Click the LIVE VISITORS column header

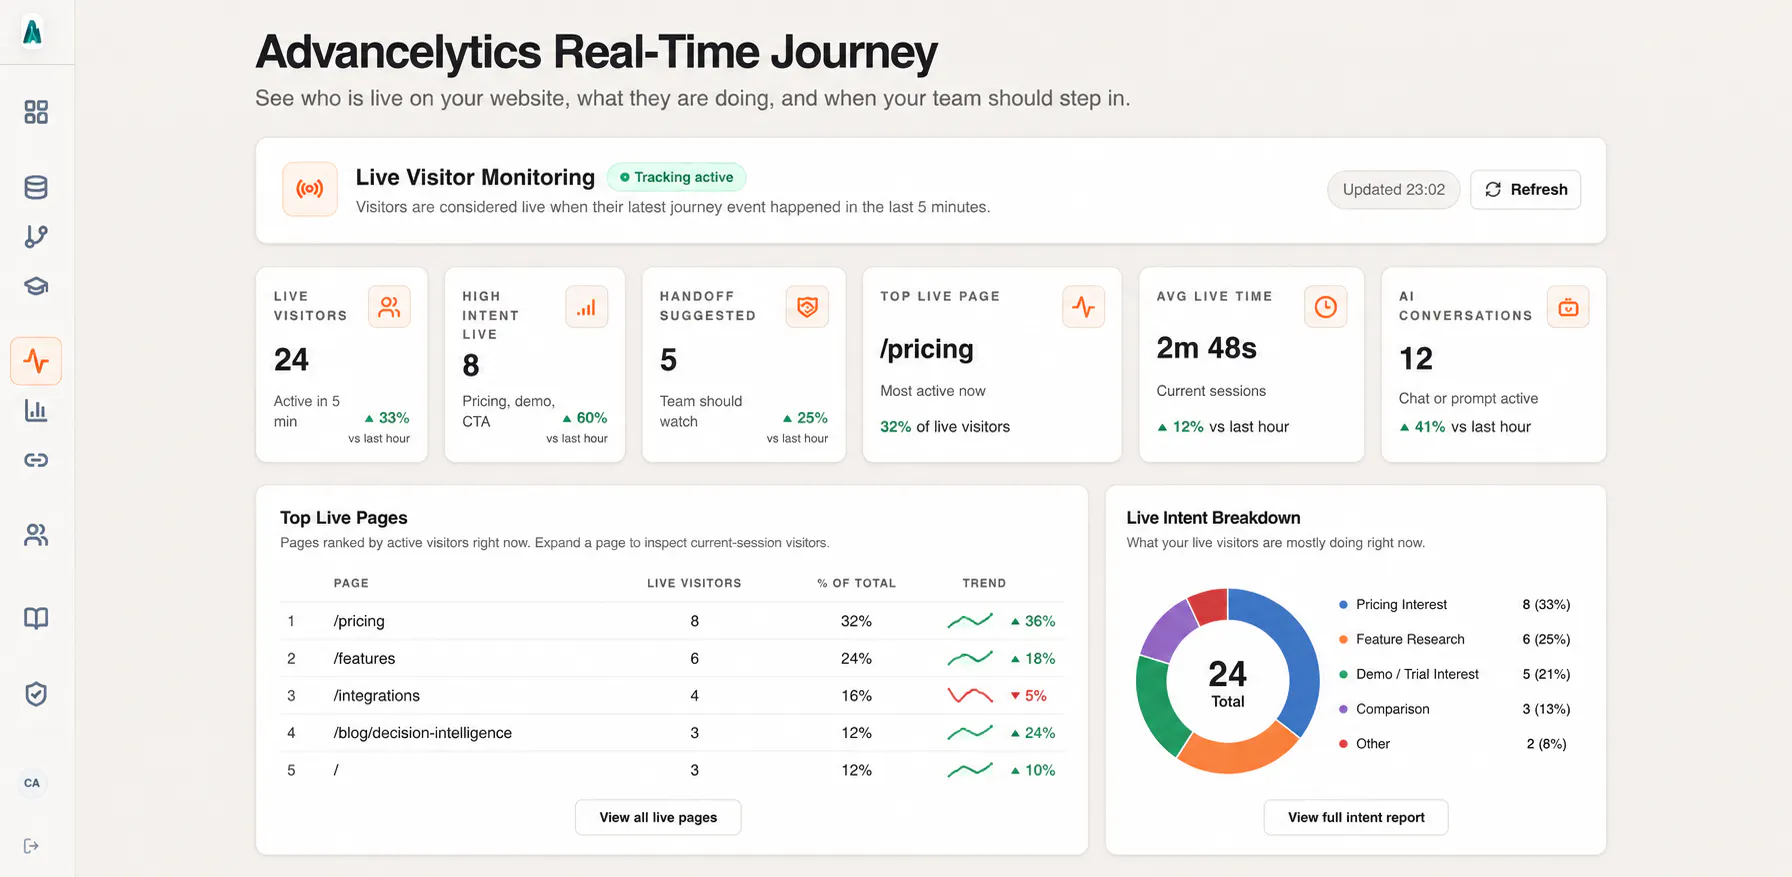coord(694,583)
